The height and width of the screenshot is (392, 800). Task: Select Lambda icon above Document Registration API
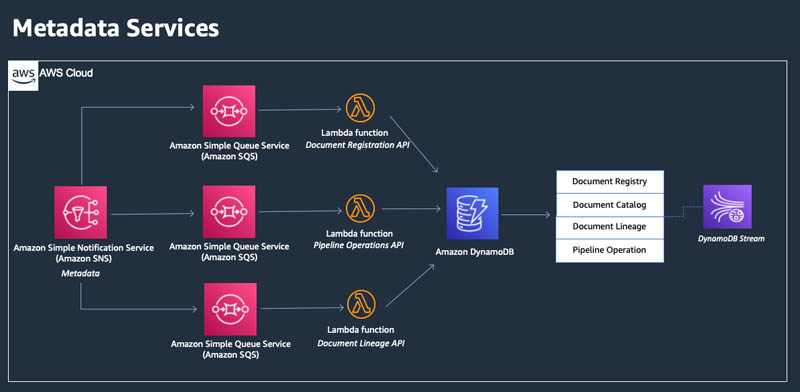pos(360,108)
